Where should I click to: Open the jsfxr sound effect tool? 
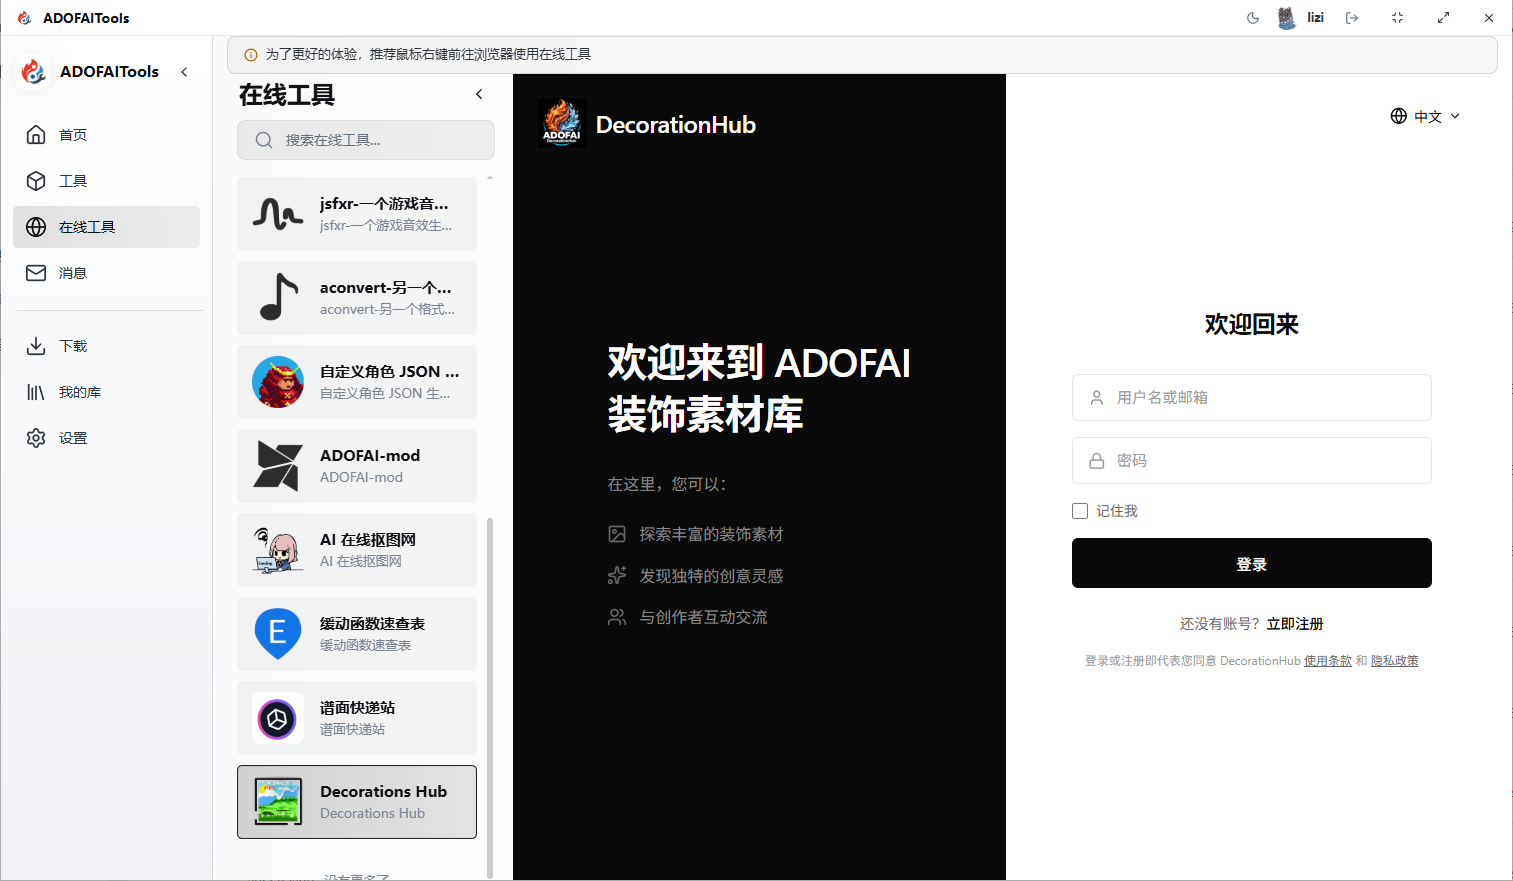pyautogui.click(x=357, y=214)
